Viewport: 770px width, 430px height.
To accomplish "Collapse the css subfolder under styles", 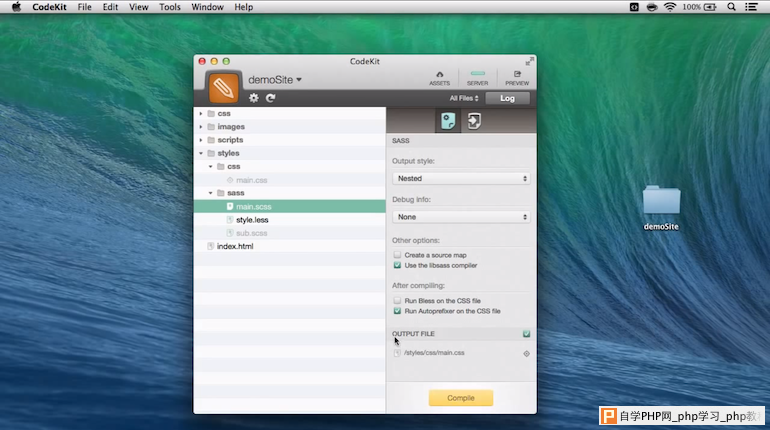I will [x=211, y=166].
